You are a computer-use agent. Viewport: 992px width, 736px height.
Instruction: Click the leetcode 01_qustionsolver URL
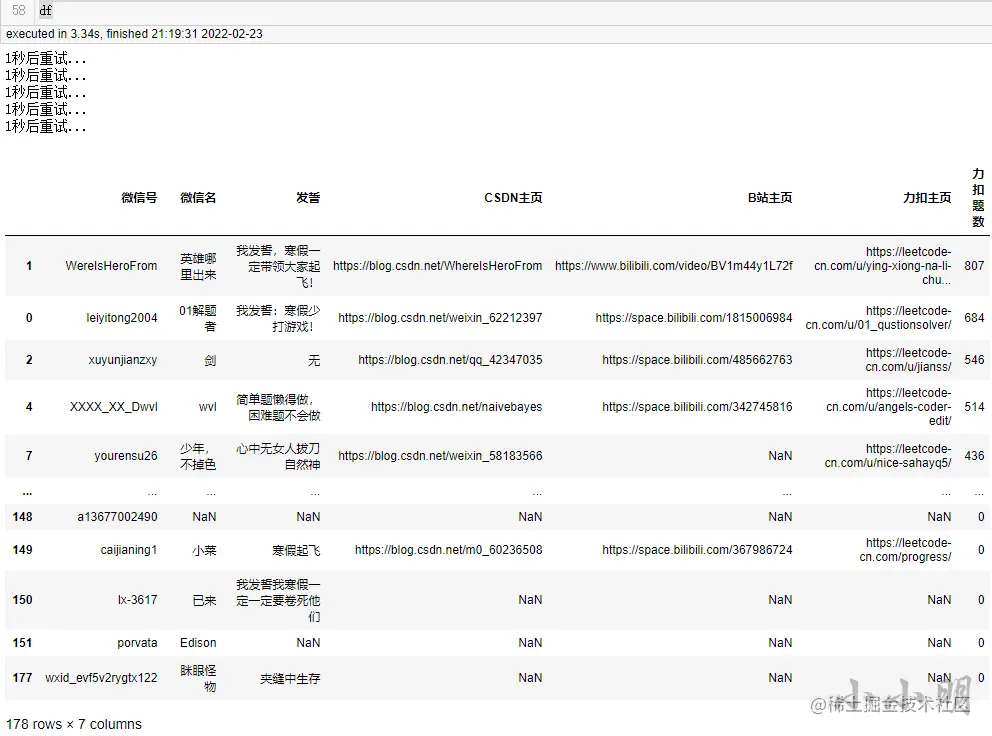pyautogui.click(x=878, y=318)
